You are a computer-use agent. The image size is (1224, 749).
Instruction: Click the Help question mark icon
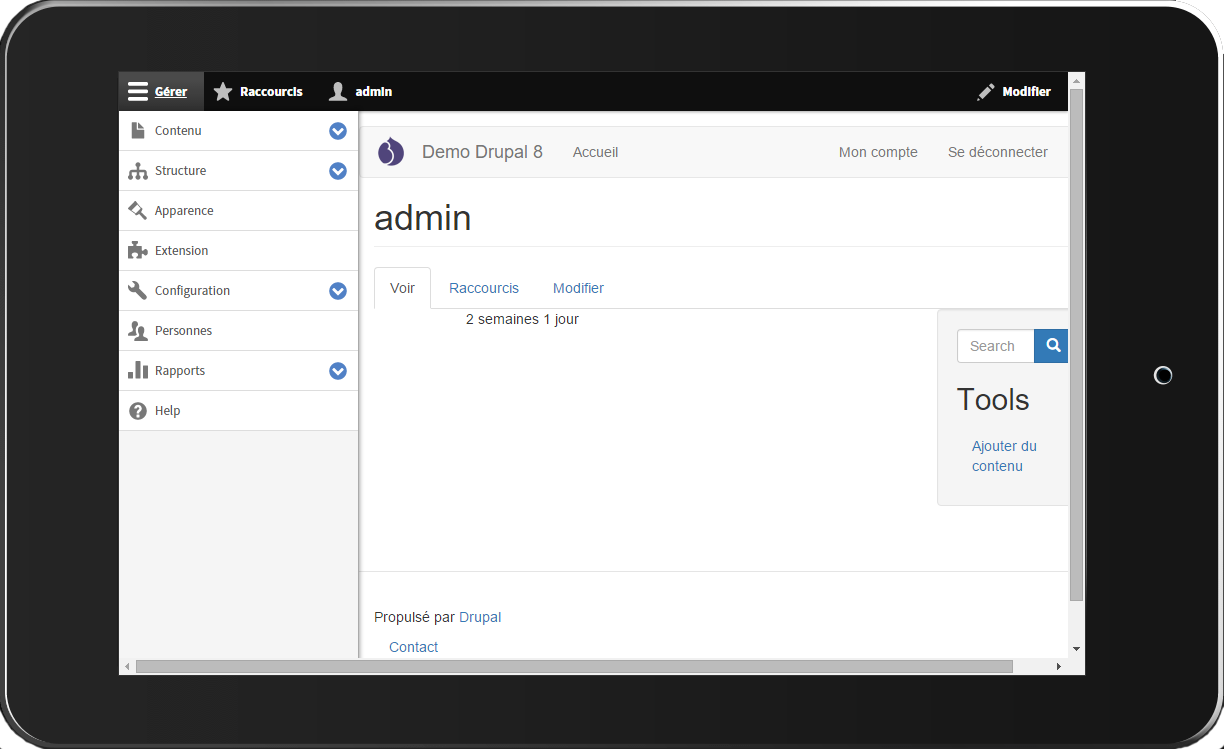tap(138, 411)
